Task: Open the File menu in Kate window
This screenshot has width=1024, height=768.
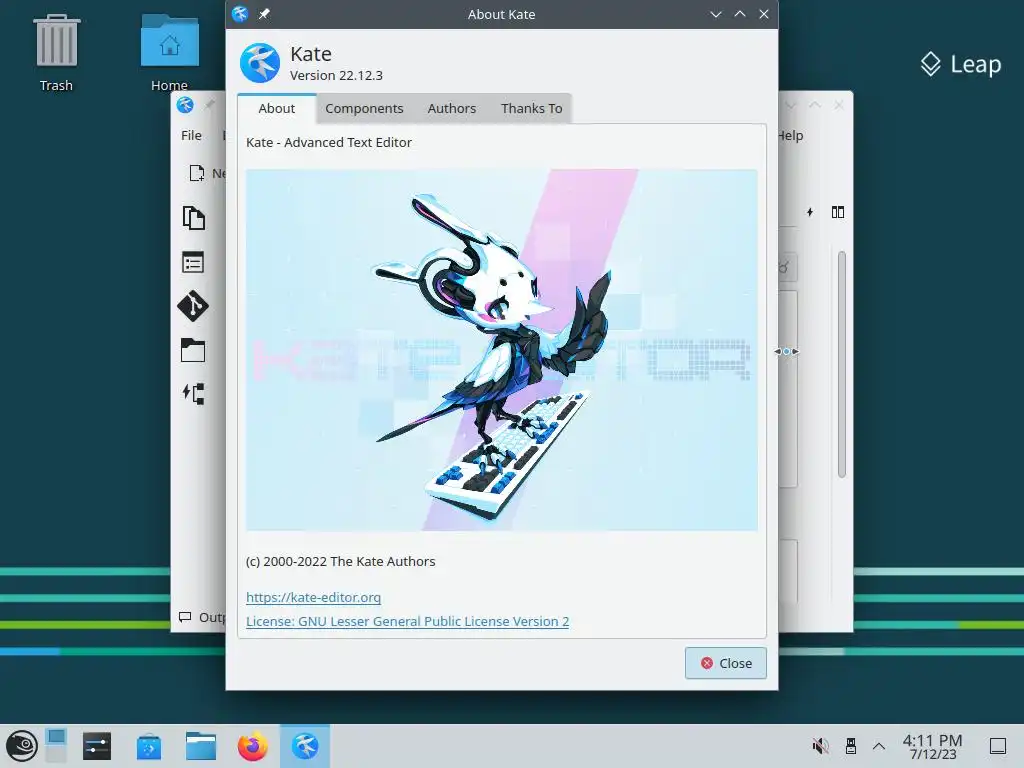Action: pyautogui.click(x=191, y=135)
